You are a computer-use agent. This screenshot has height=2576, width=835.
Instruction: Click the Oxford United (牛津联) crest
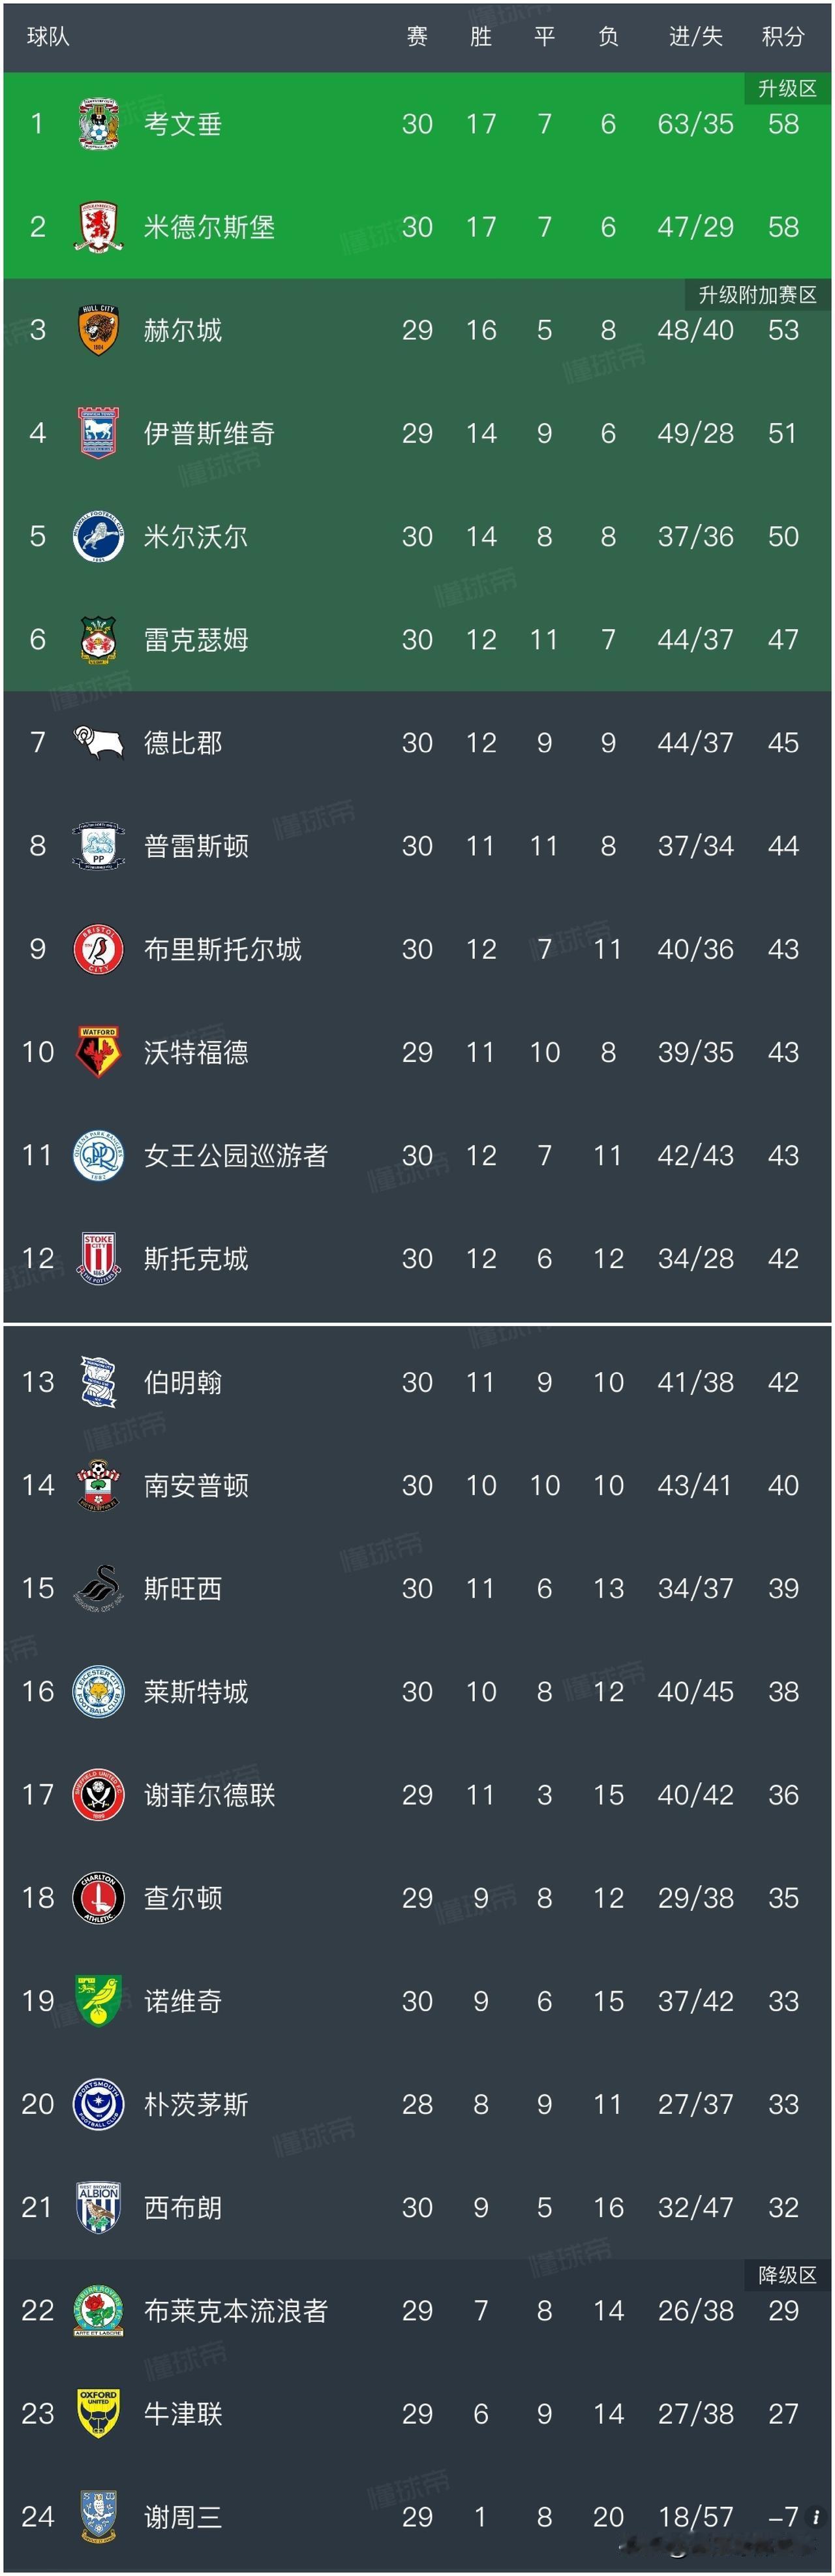[x=99, y=2413]
